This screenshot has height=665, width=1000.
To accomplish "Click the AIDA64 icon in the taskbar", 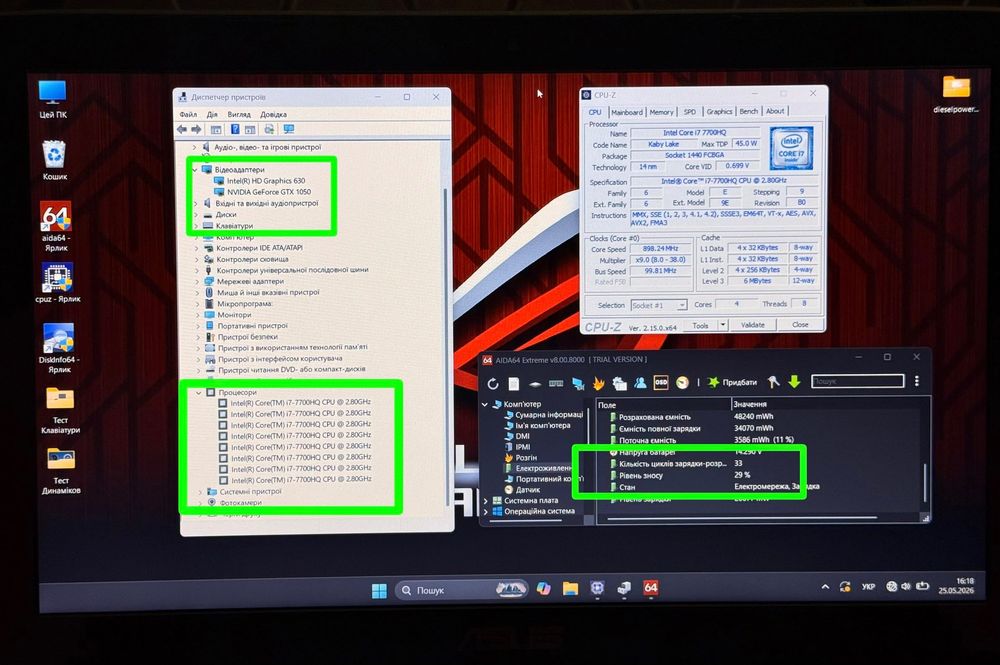I will 651,588.
